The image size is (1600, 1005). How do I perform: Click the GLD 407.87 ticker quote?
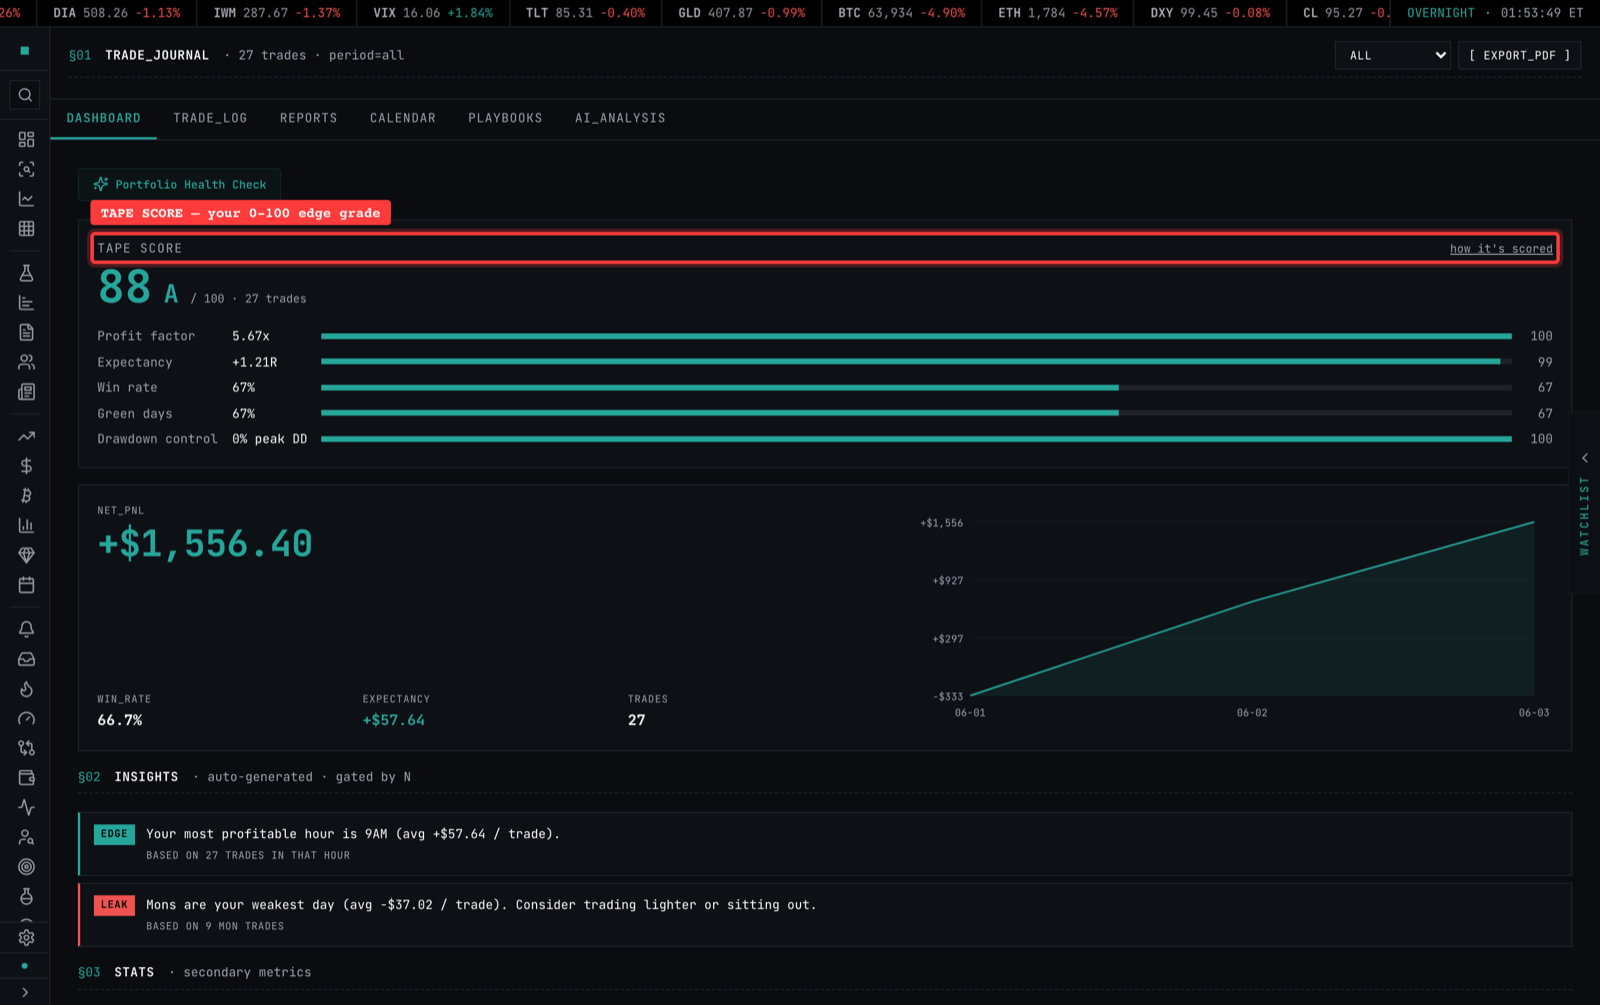(741, 13)
